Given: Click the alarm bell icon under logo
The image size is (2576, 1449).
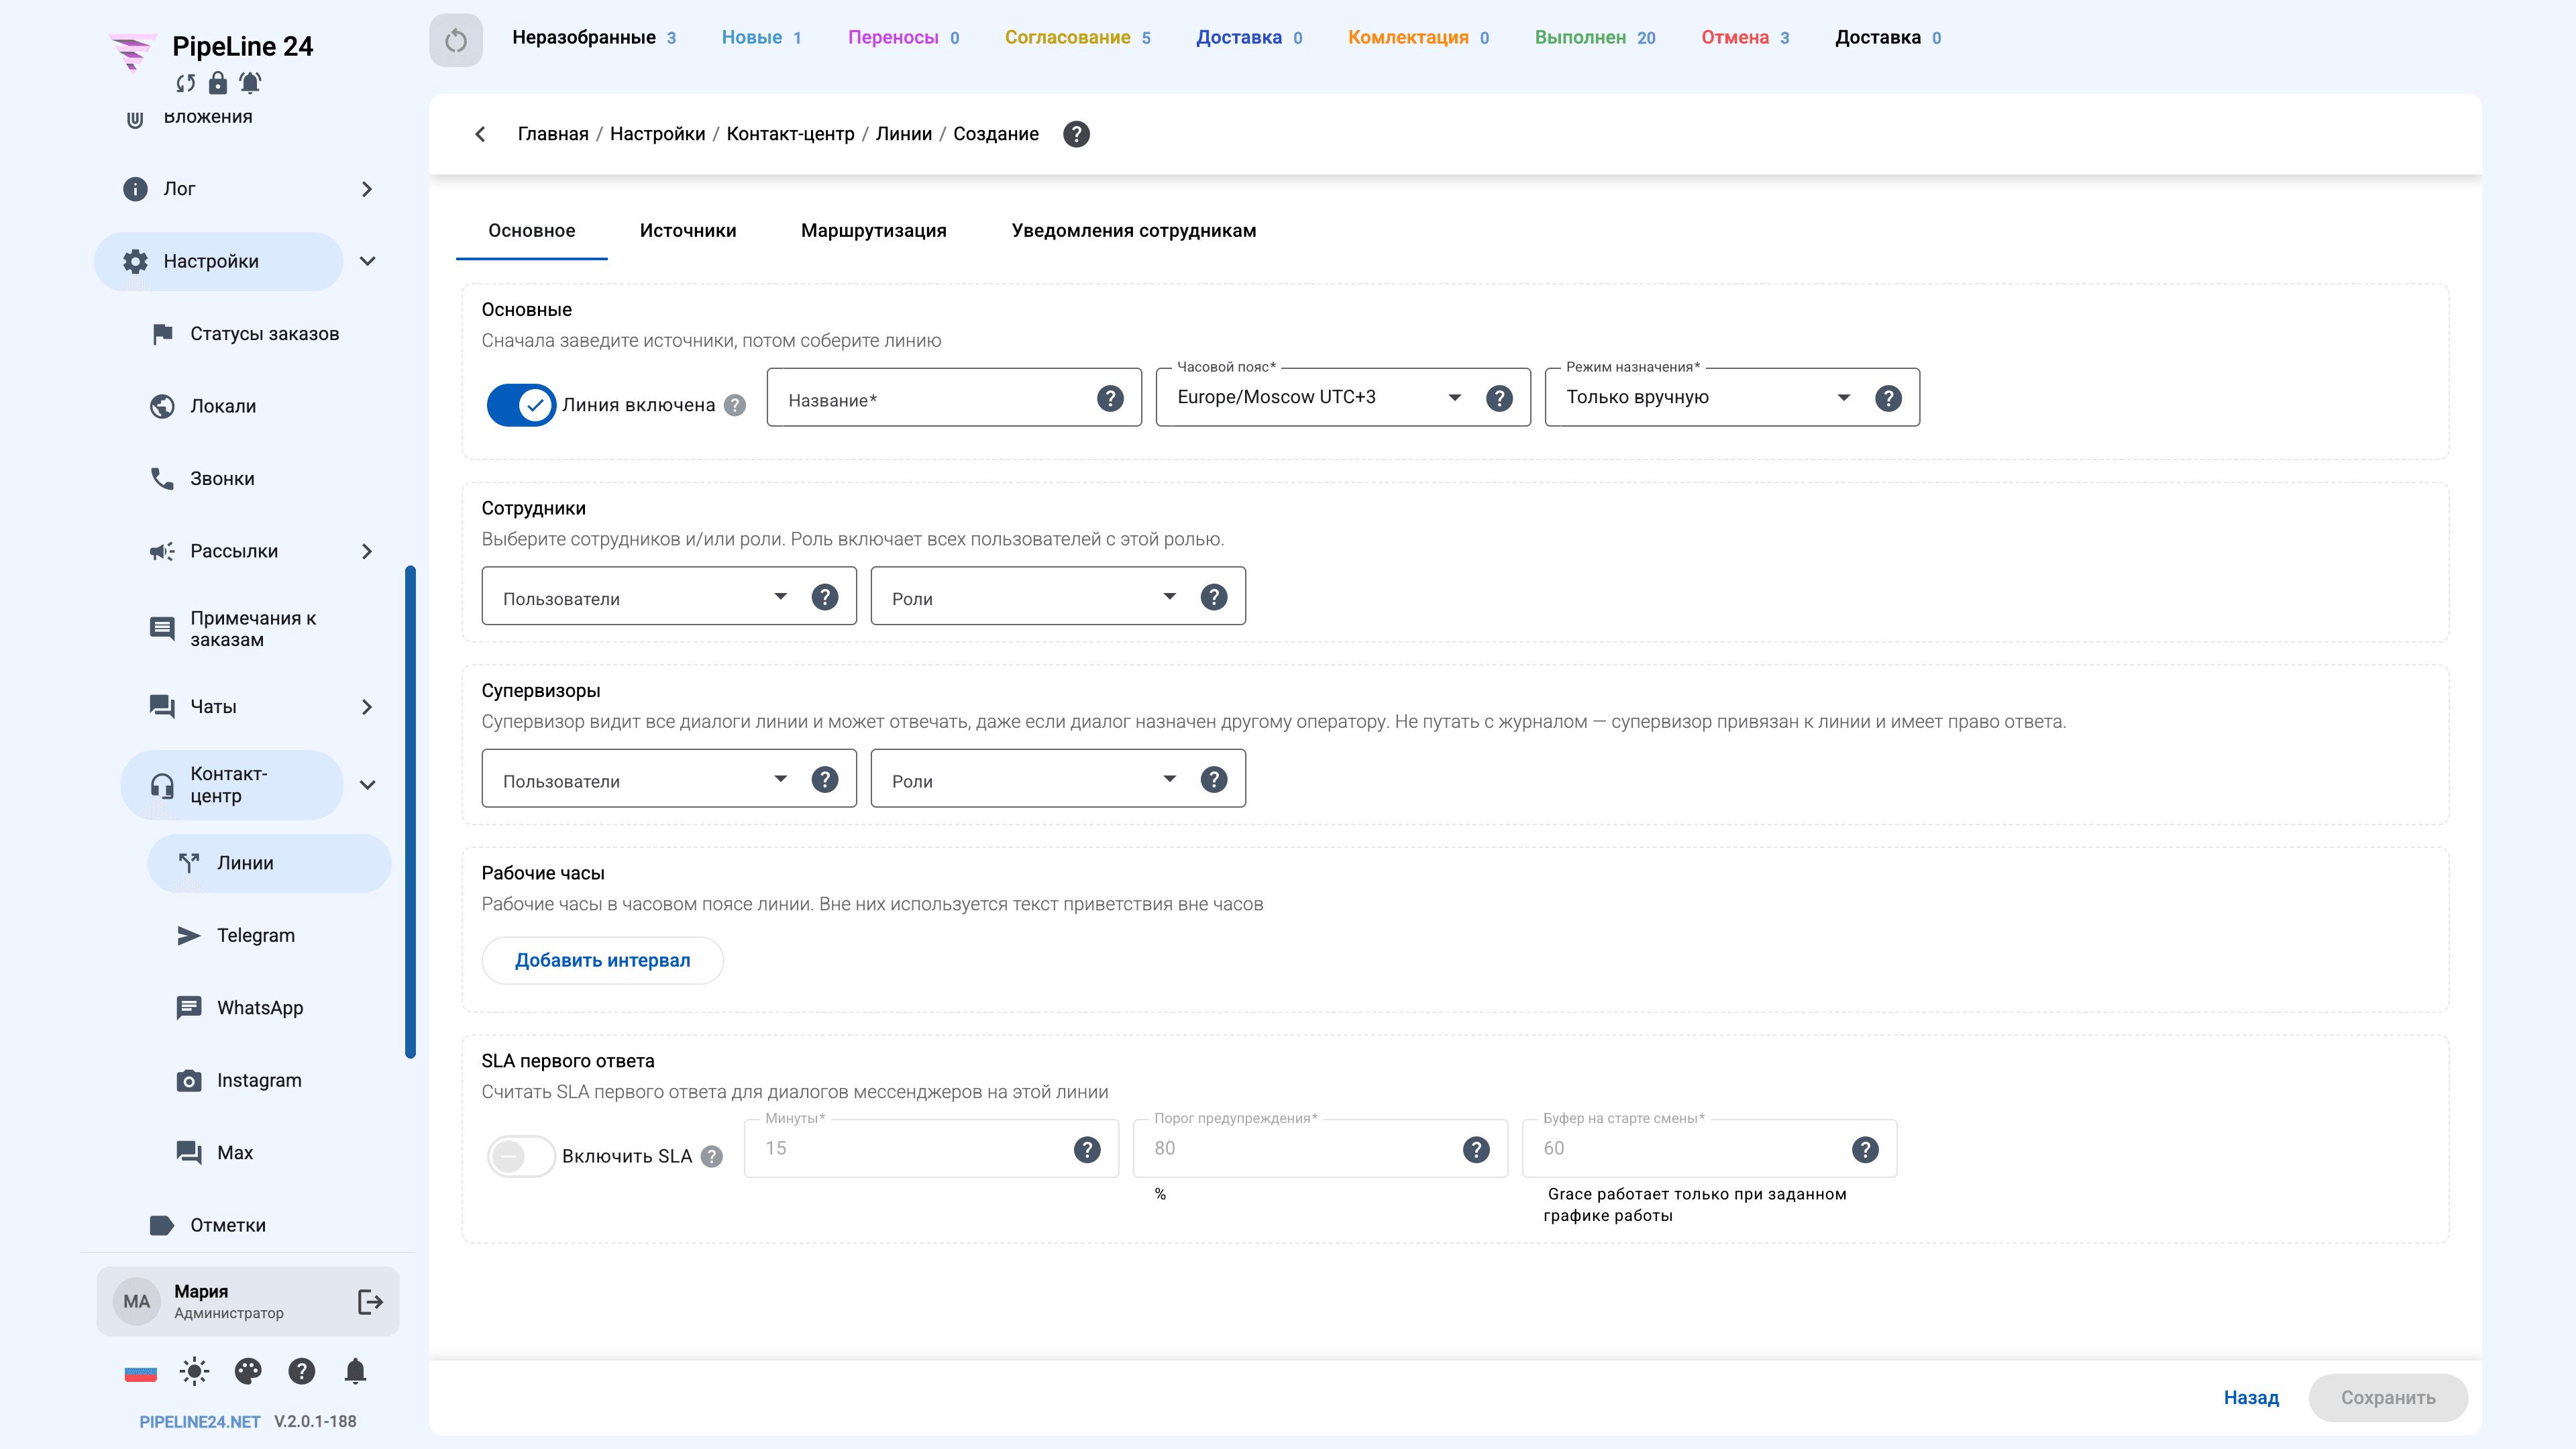Looking at the screenshot, I should pyautogui.click(x=250, y=83).
